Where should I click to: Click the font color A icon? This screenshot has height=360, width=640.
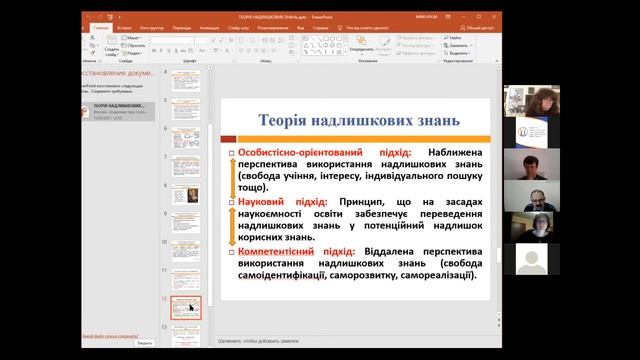coord(227,51)
